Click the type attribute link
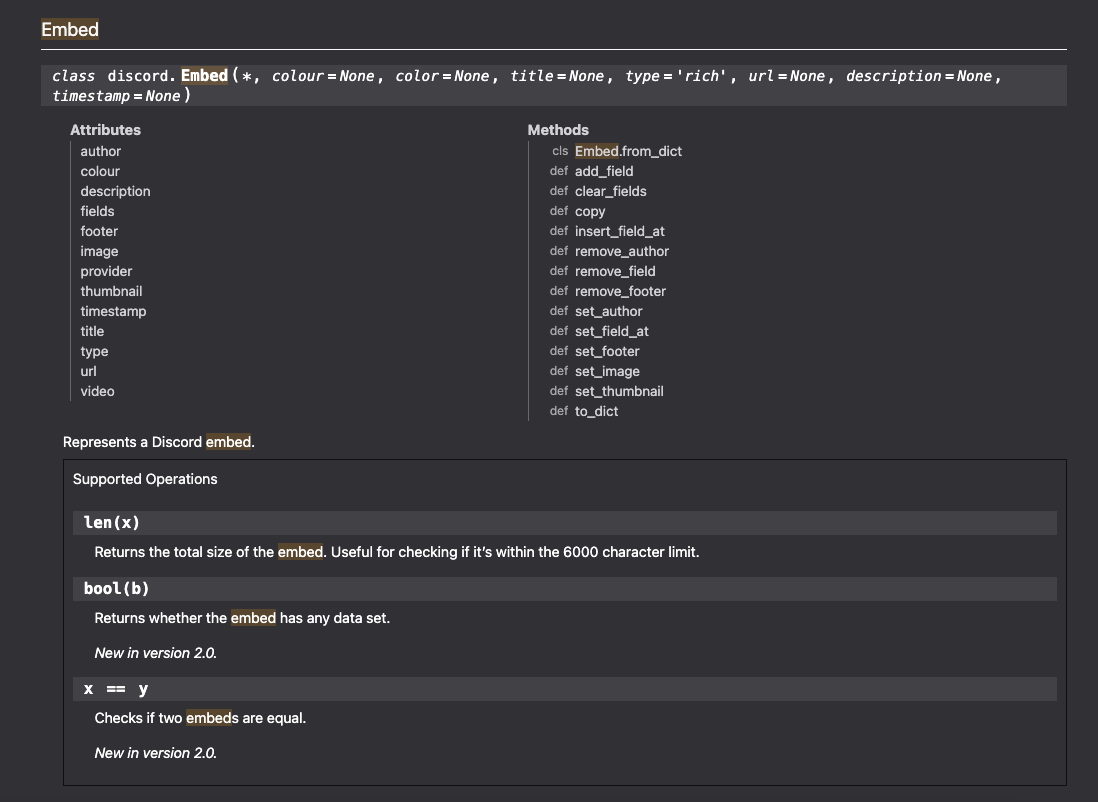Screen dimensions: 1098x802 click(94, 351)
